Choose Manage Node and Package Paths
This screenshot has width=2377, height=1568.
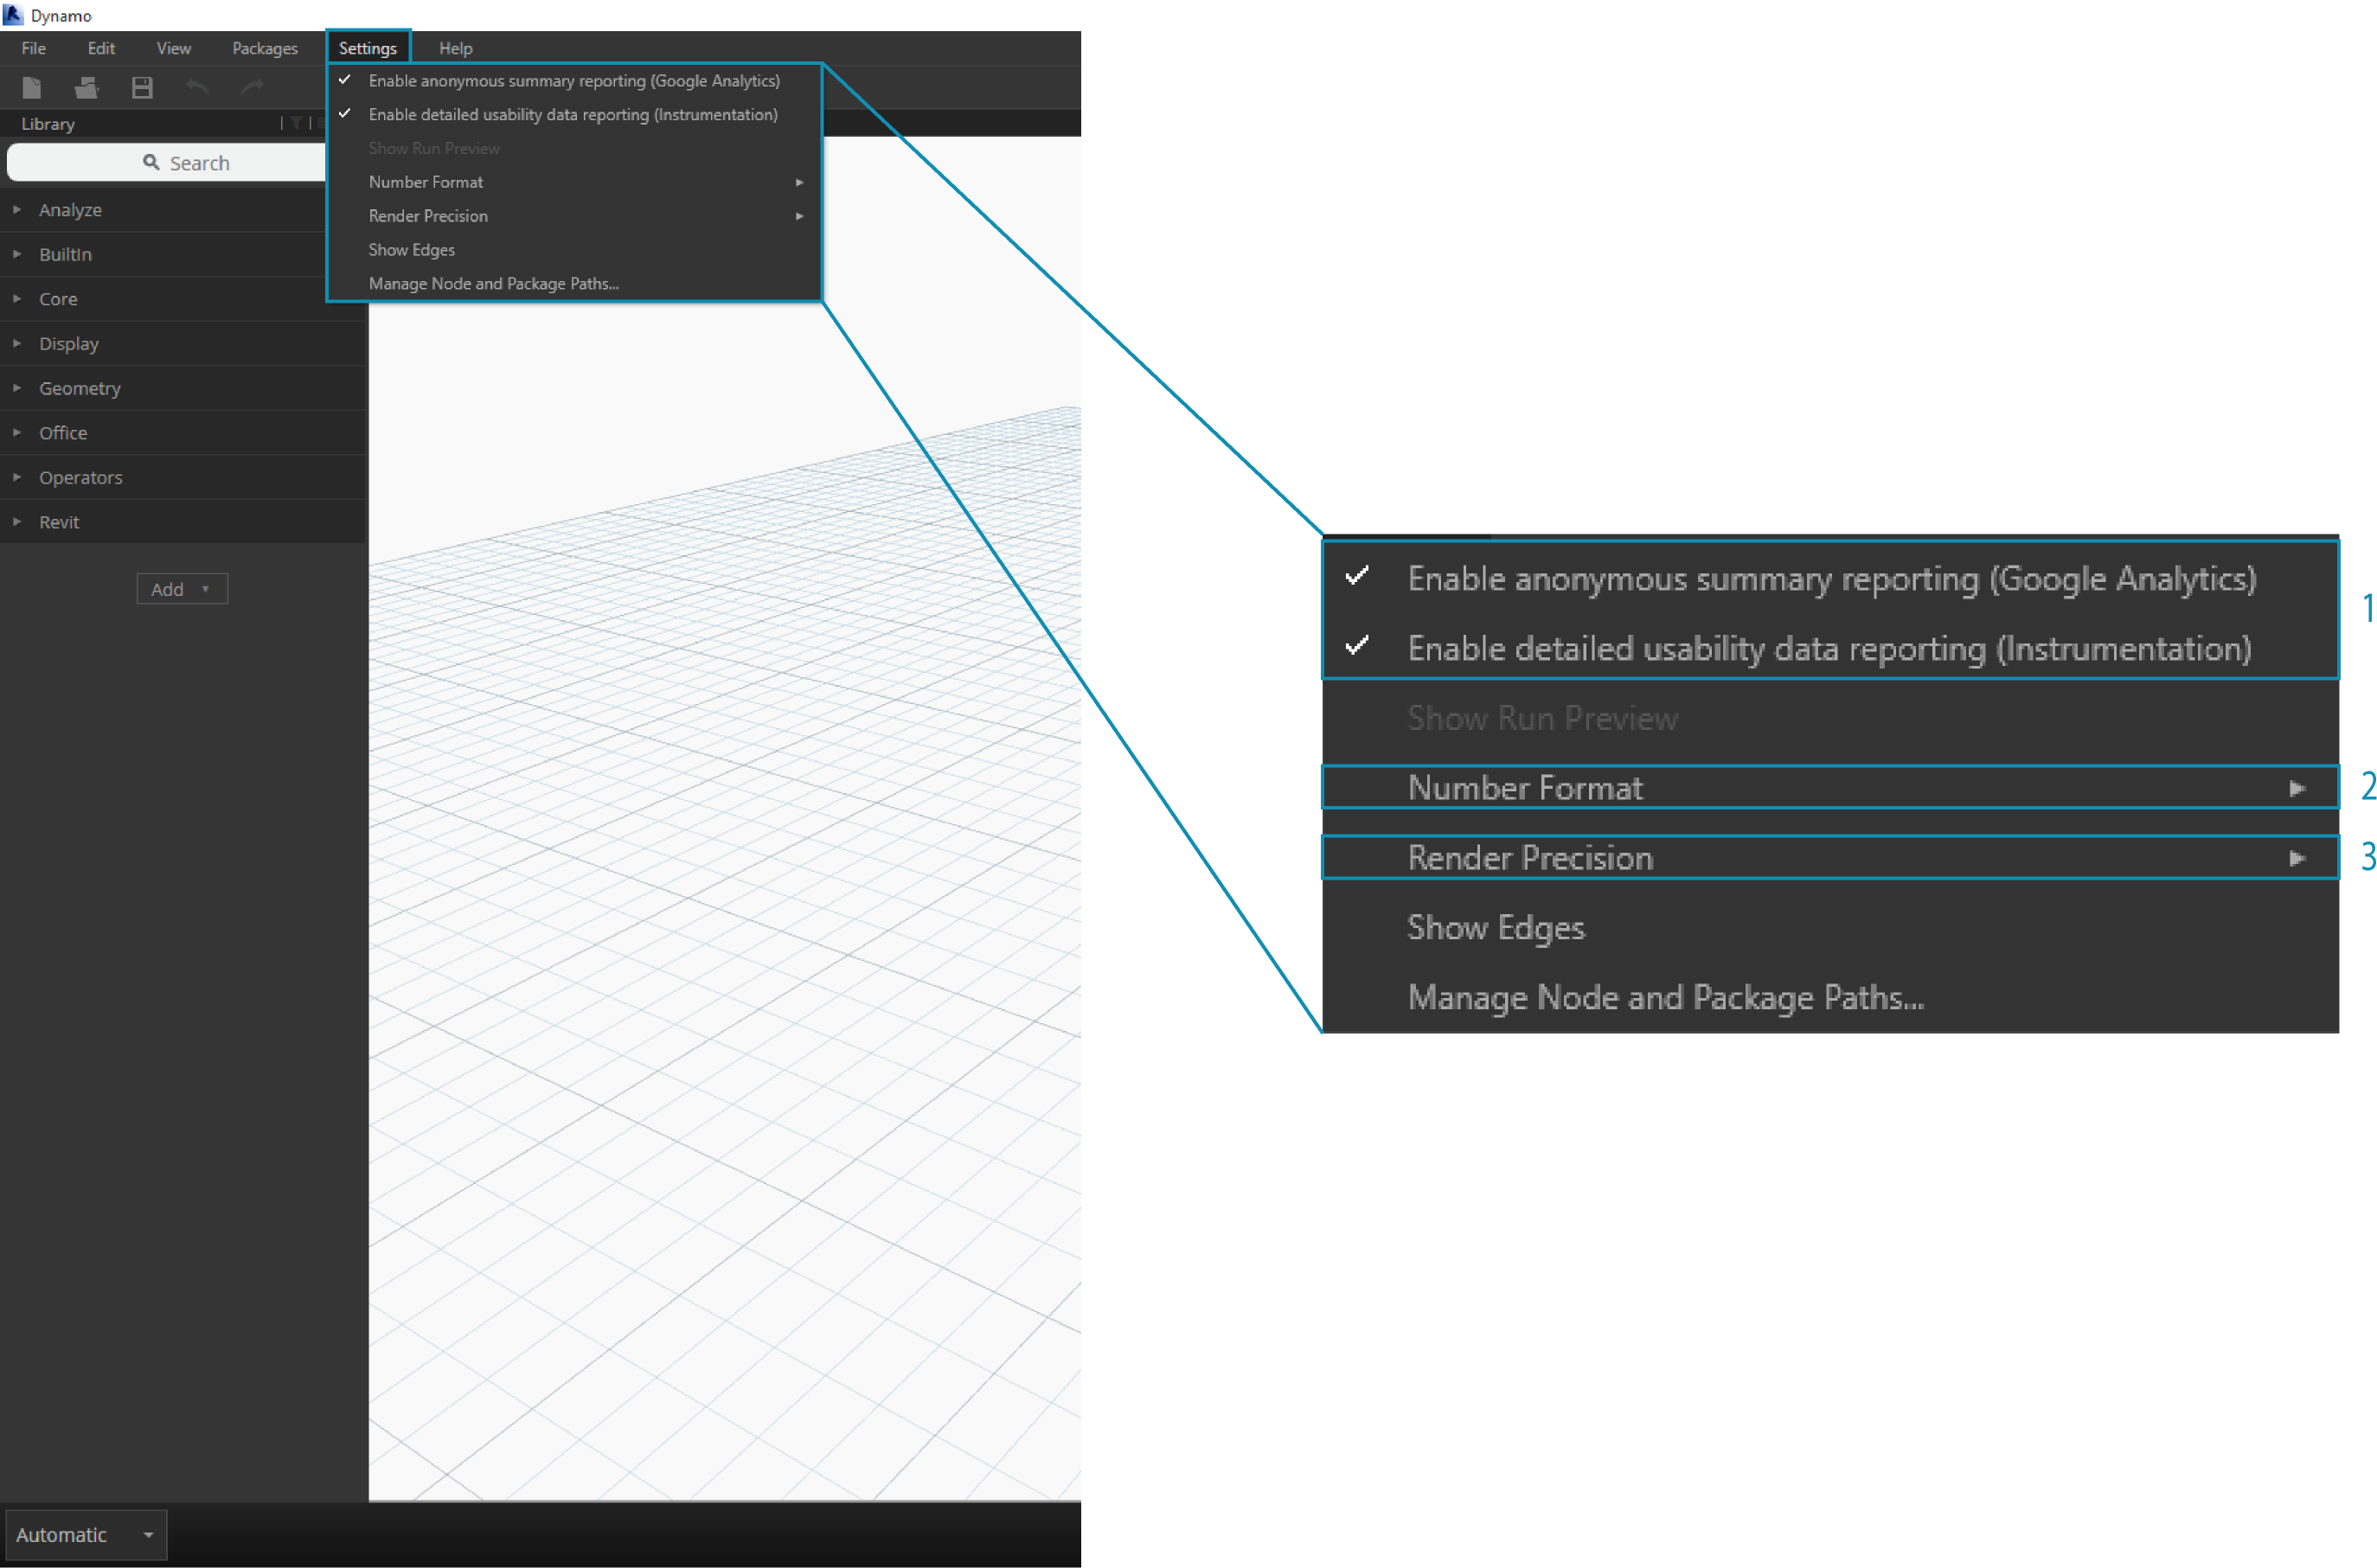[574, 284]
